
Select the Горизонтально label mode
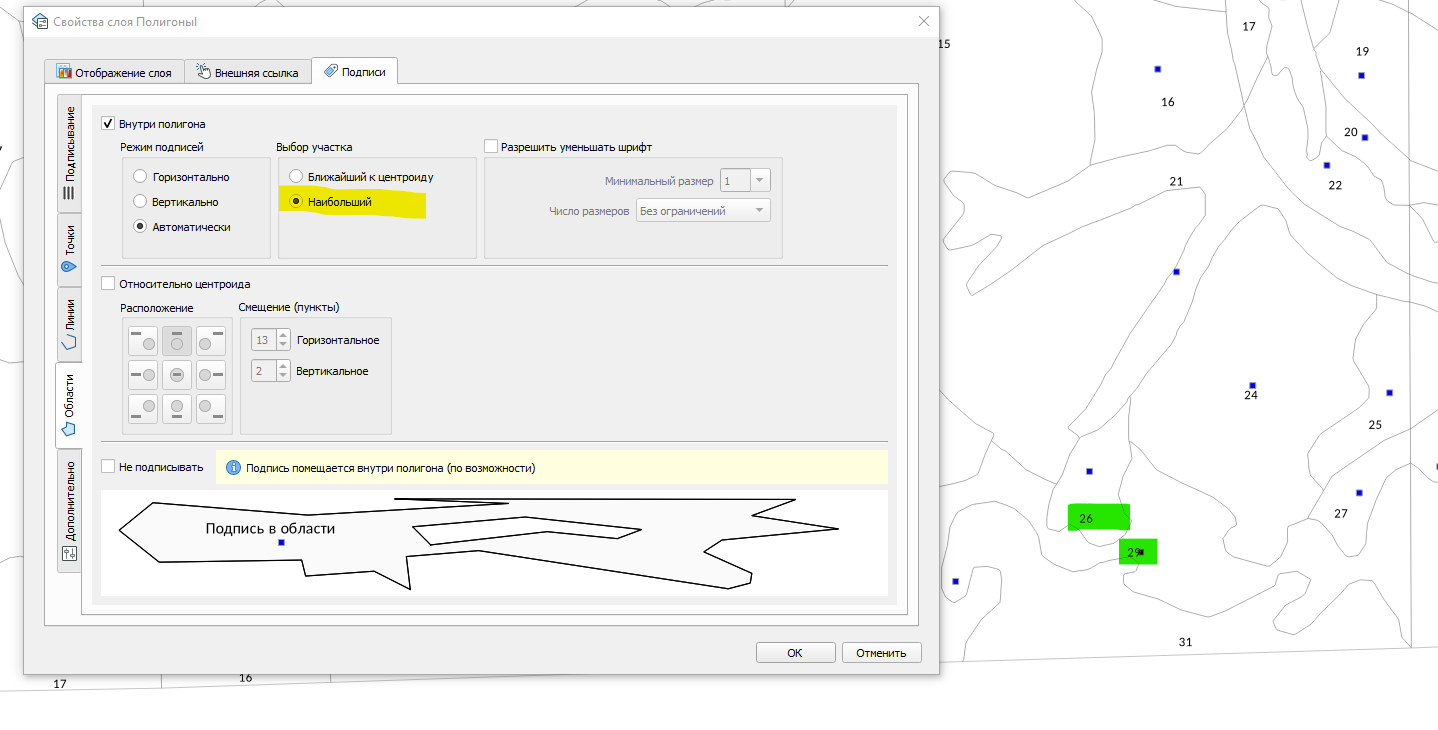click(141, 177)
